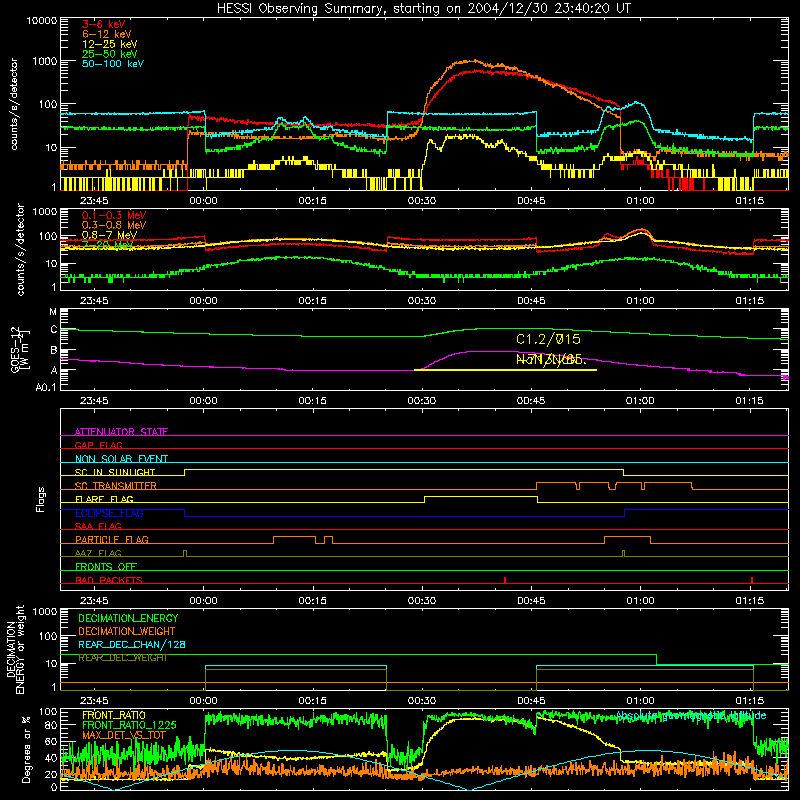
Task: Click the 0.8-7 MeV legend label
Action: click(110, 235)
